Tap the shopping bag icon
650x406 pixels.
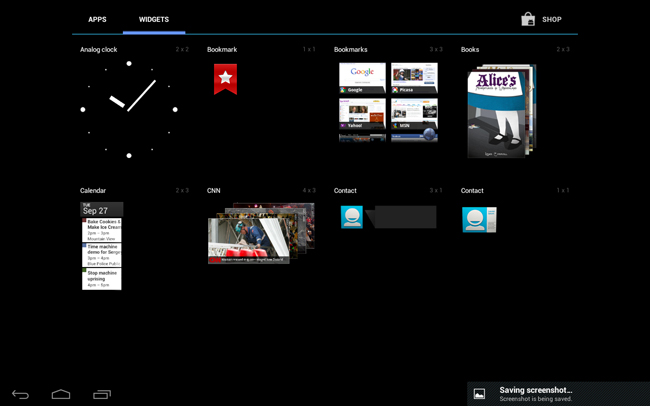point(528,19)
